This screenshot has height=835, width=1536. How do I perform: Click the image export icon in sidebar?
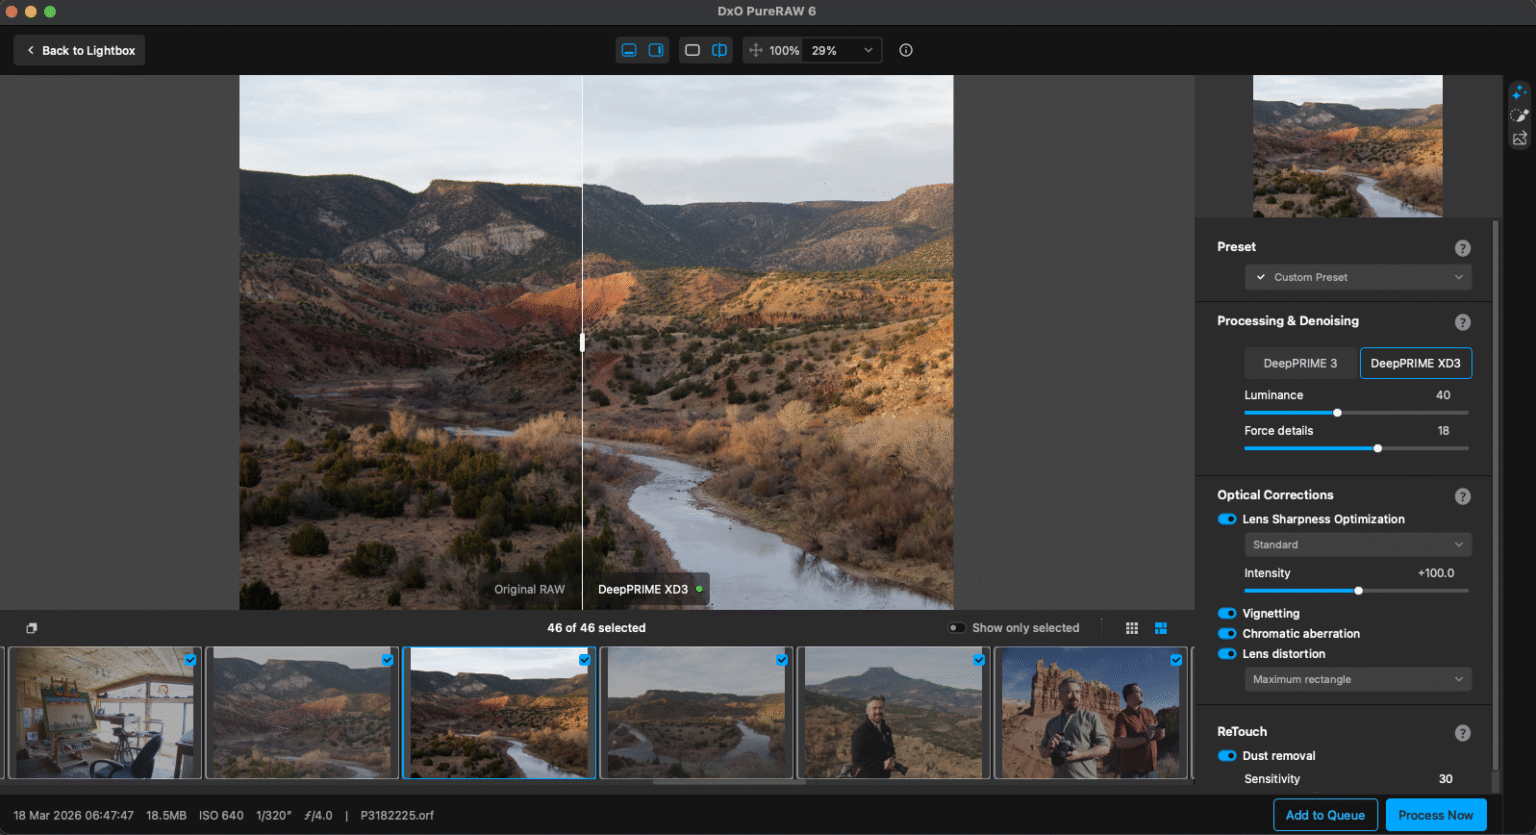point(1520,139)
